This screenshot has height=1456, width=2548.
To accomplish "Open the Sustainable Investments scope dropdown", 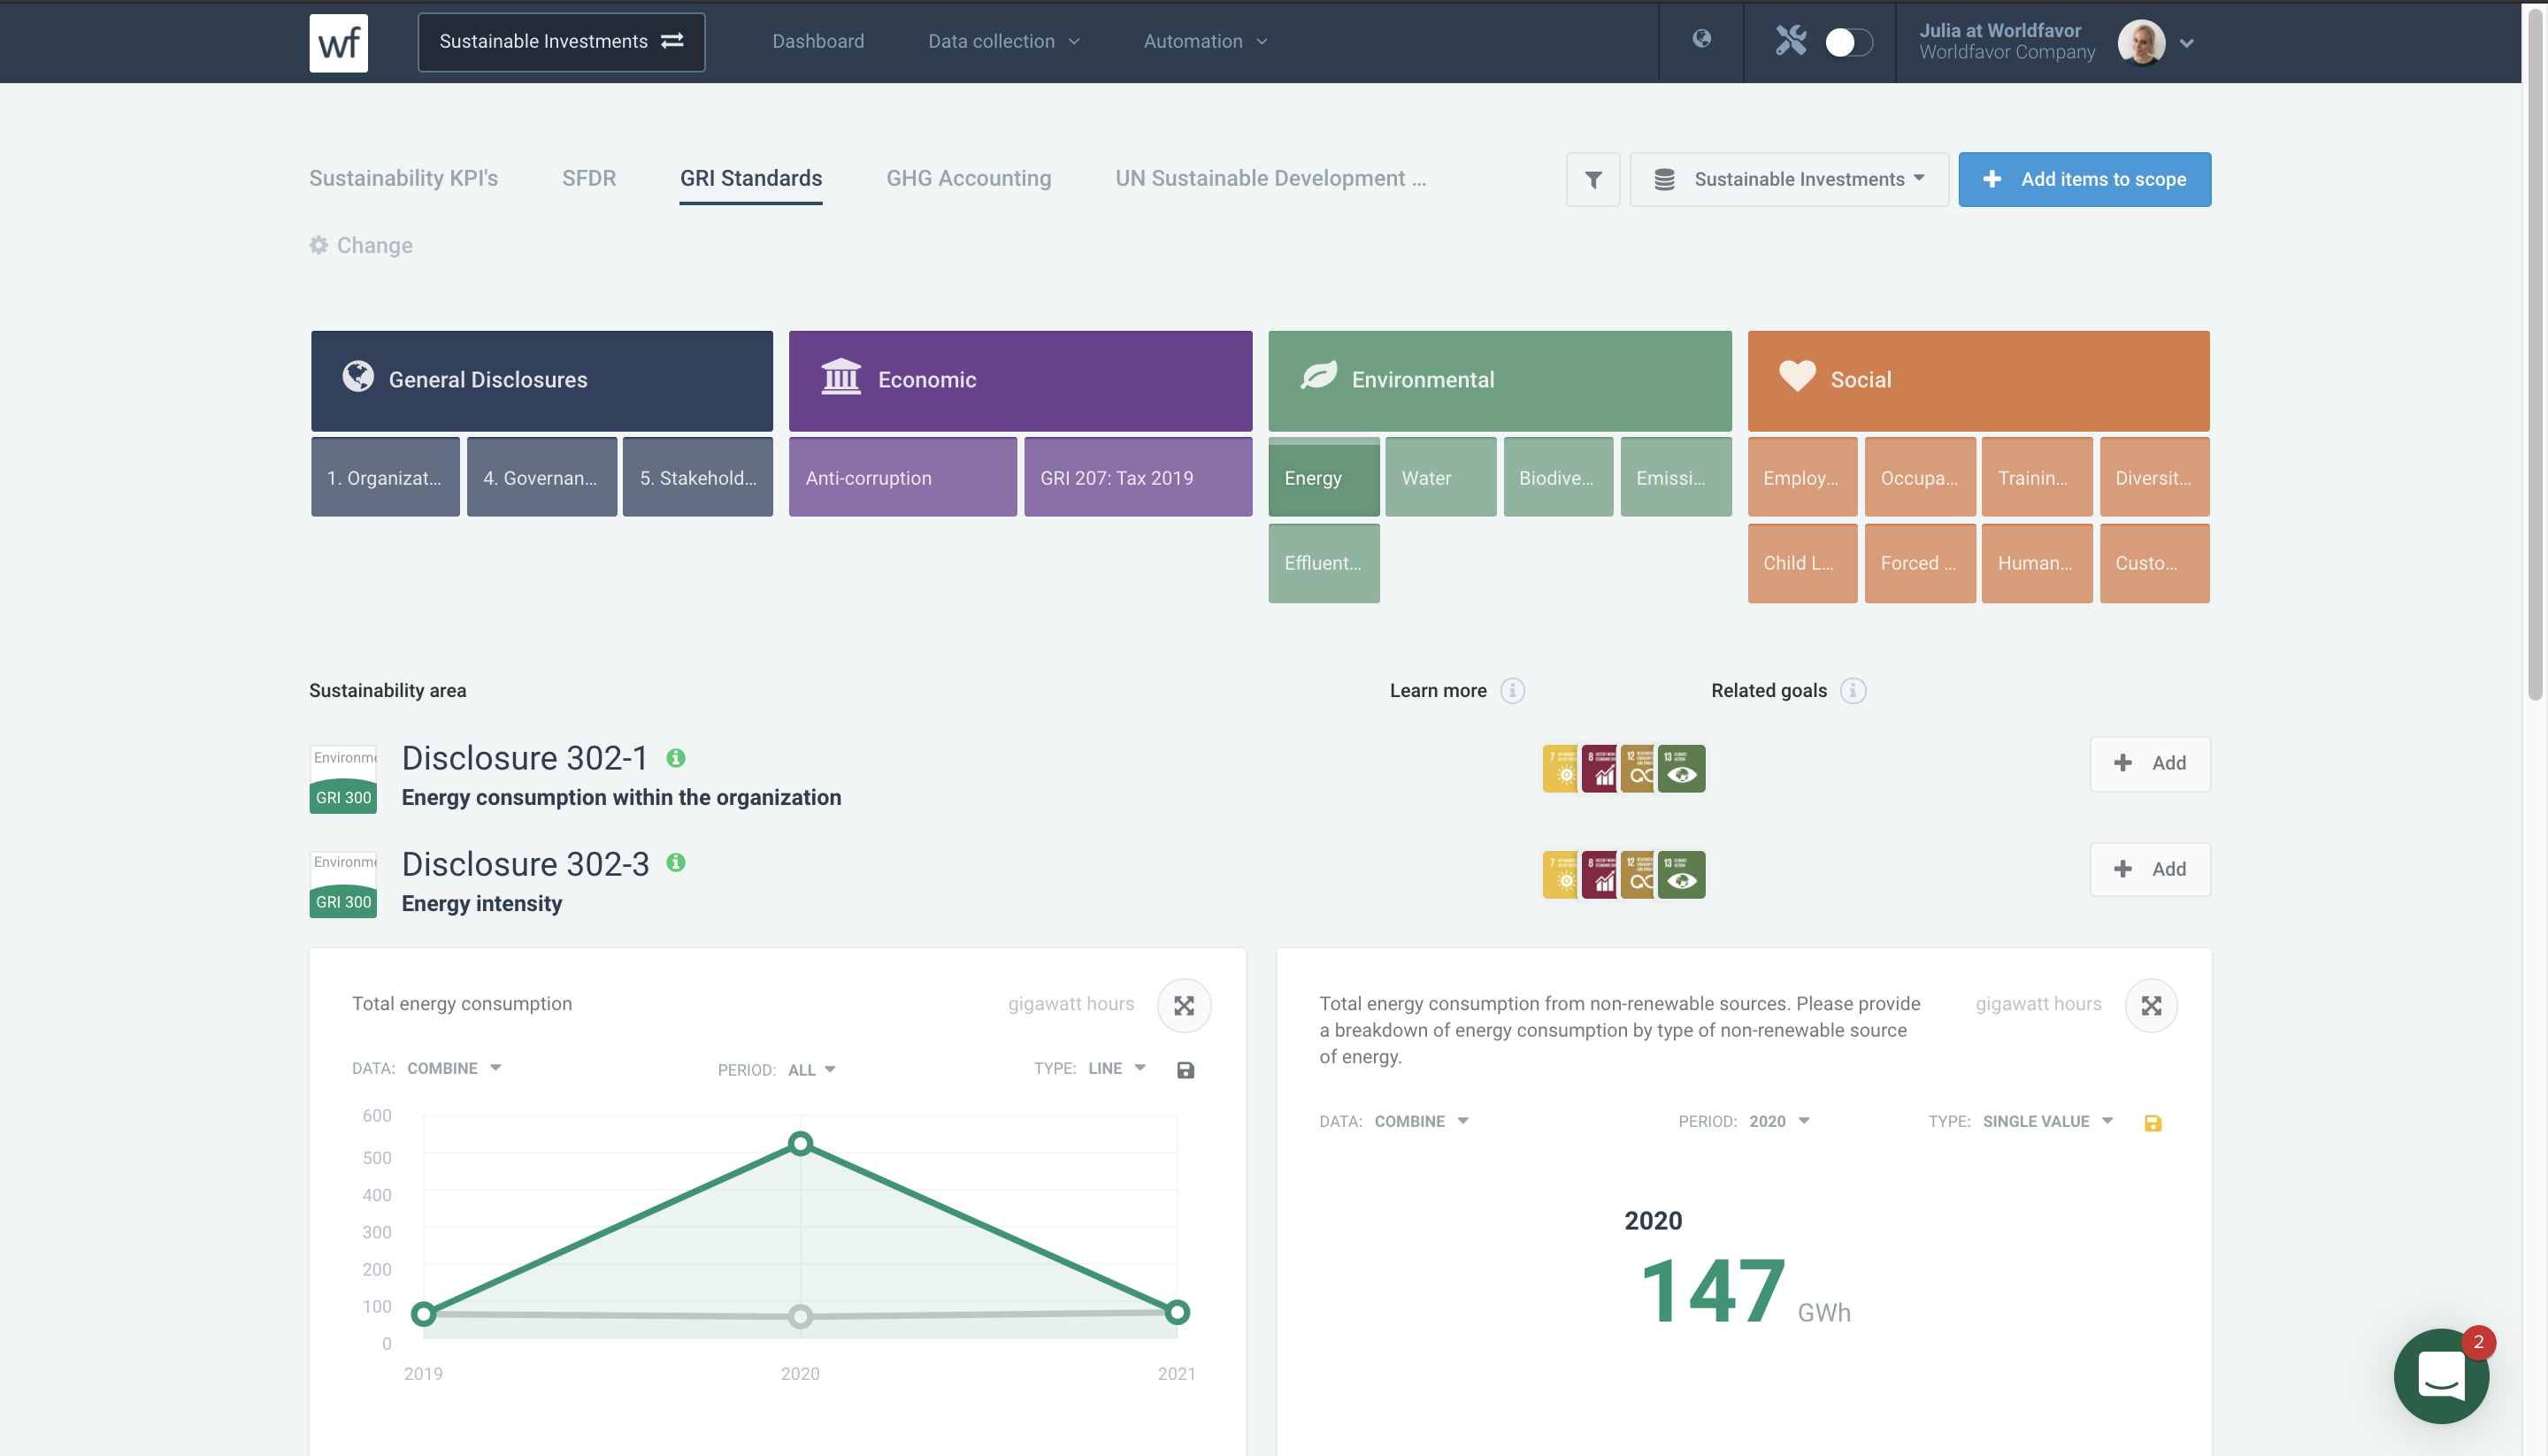I will 1789,179.
